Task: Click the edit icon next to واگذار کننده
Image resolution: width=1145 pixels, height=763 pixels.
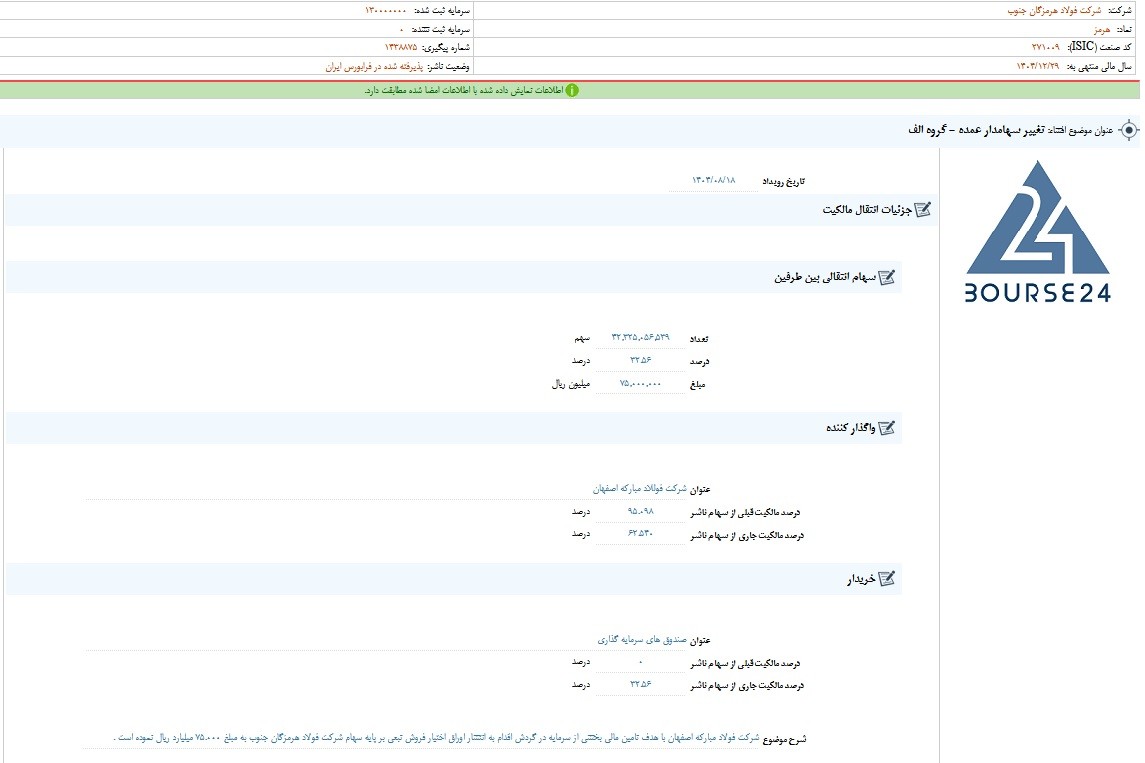Action: (x=886, y=428)
